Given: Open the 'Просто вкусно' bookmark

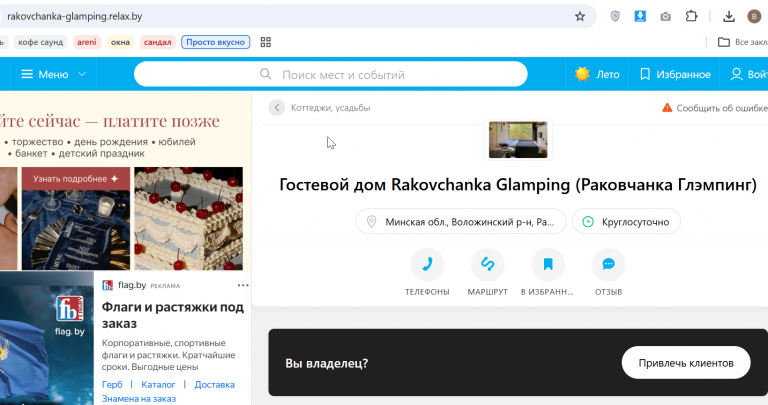Looking at the screenshot, I should [x=216, y=42].
